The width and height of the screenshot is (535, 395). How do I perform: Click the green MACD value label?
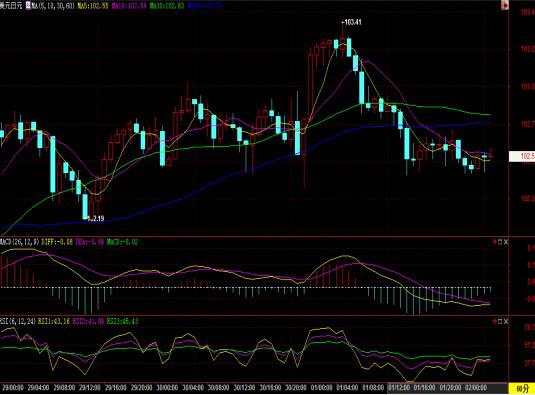click(122, 242)
